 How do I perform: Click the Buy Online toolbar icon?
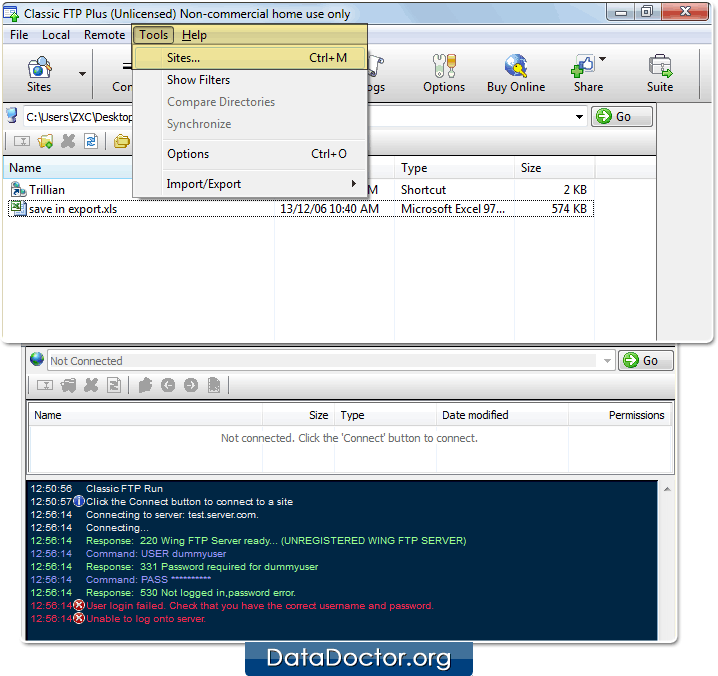pos(516,66)
